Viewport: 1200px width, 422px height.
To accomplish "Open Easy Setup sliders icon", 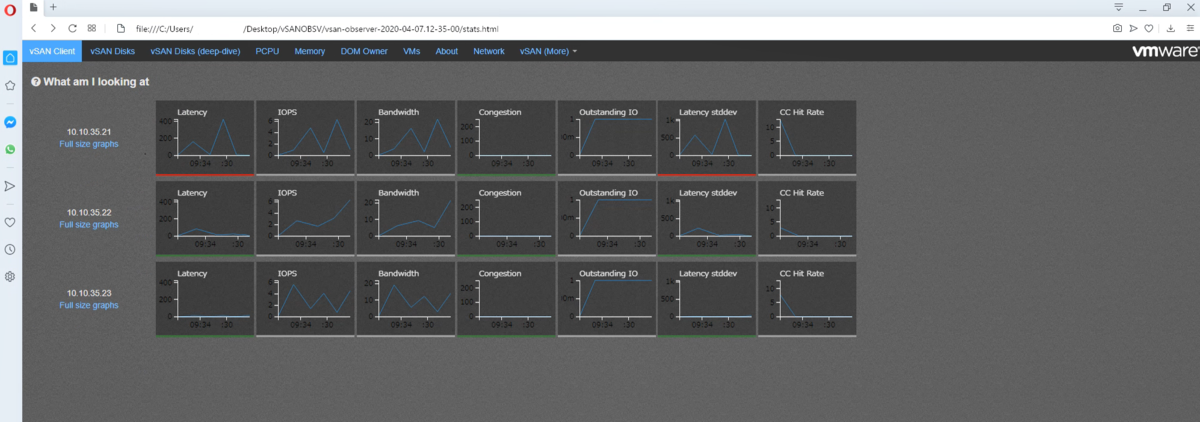I will [1188, 28].
